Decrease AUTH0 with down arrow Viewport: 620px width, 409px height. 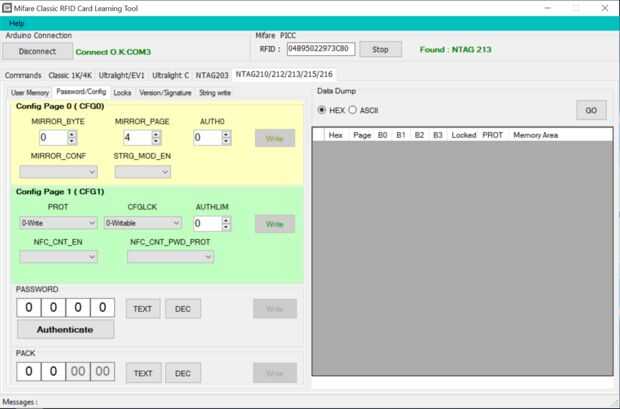(x=226, y=141)
